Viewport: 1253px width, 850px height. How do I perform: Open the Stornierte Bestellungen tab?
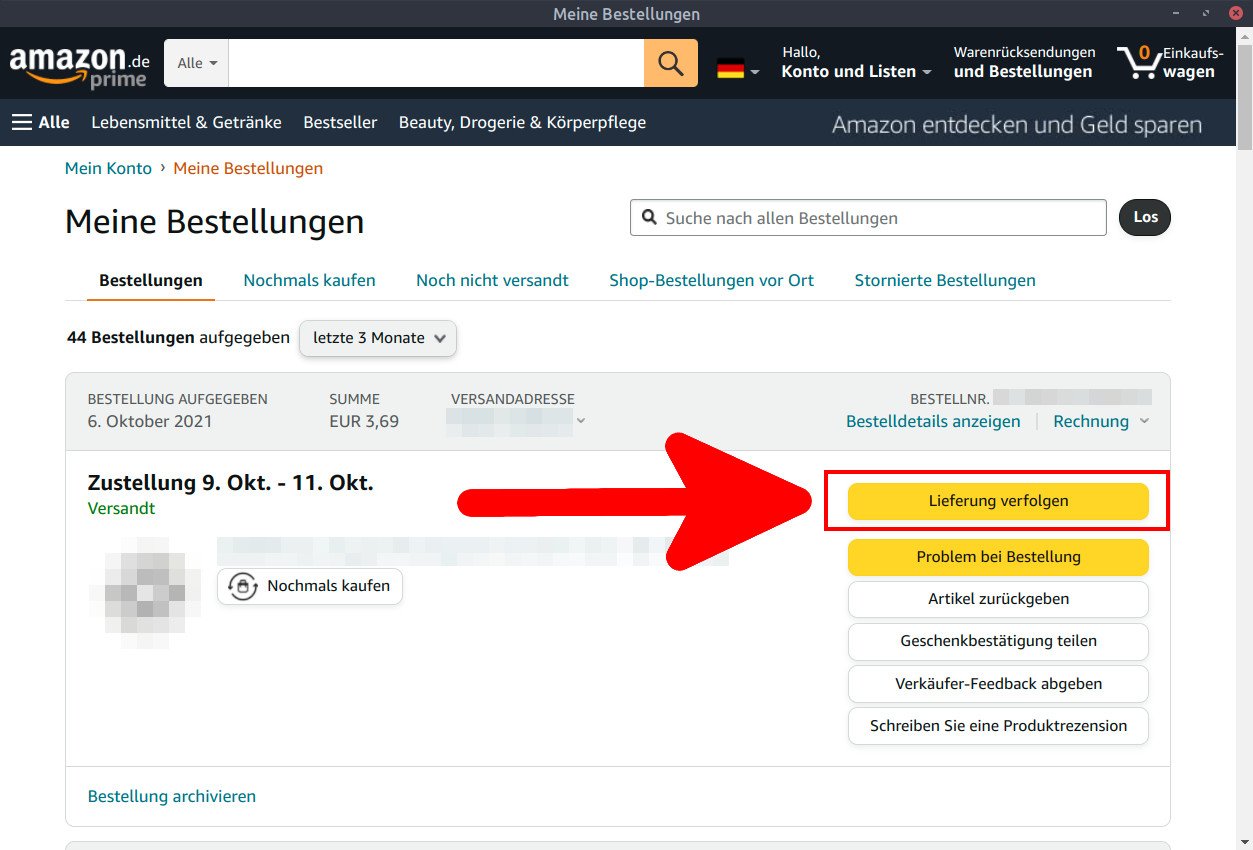[945, 280]
